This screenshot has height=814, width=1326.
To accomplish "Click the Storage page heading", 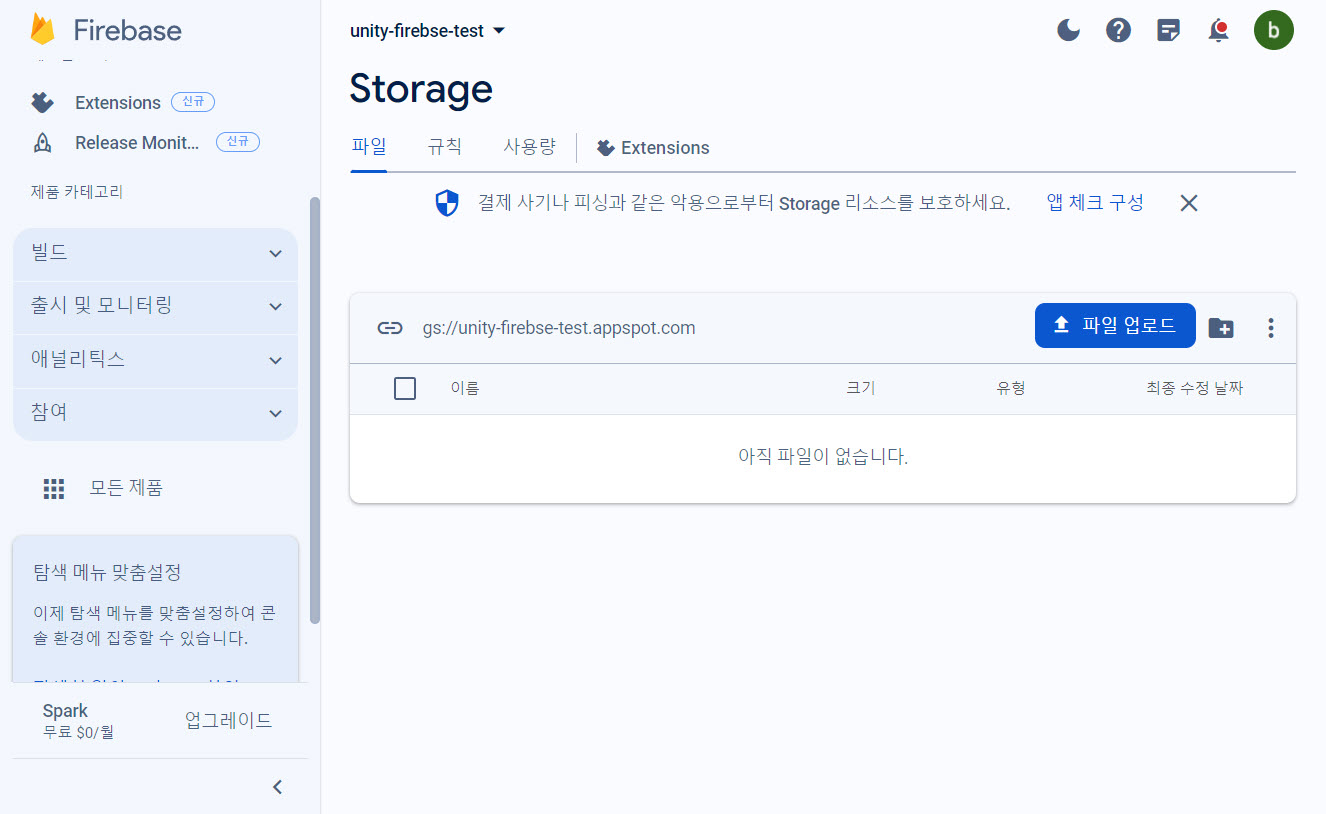I will tap(421, 89).
